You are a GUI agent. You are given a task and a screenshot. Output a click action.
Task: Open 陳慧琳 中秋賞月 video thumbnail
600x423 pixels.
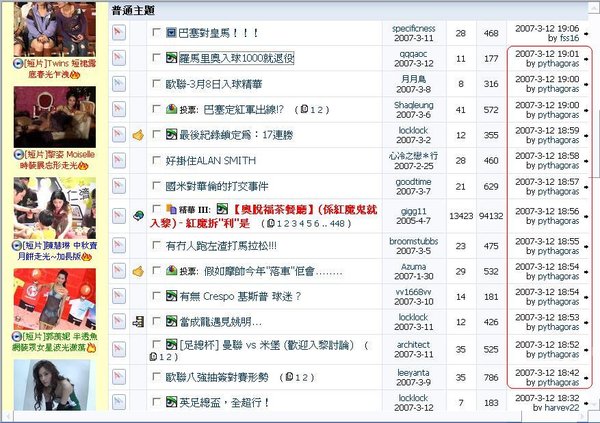pos(56,207)
